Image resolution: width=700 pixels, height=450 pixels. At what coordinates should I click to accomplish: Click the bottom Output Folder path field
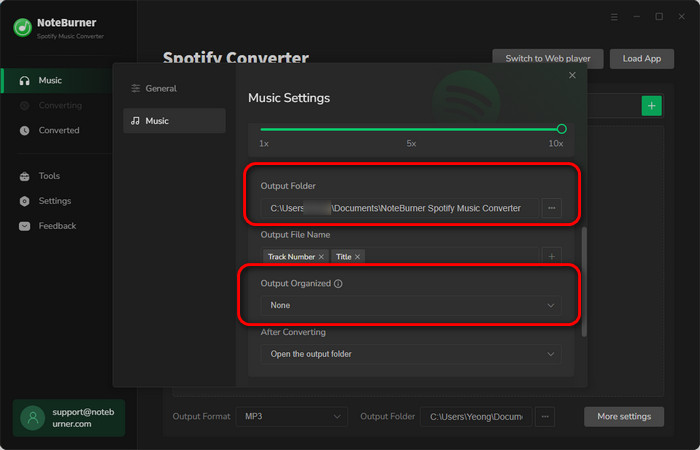point(476,417)
